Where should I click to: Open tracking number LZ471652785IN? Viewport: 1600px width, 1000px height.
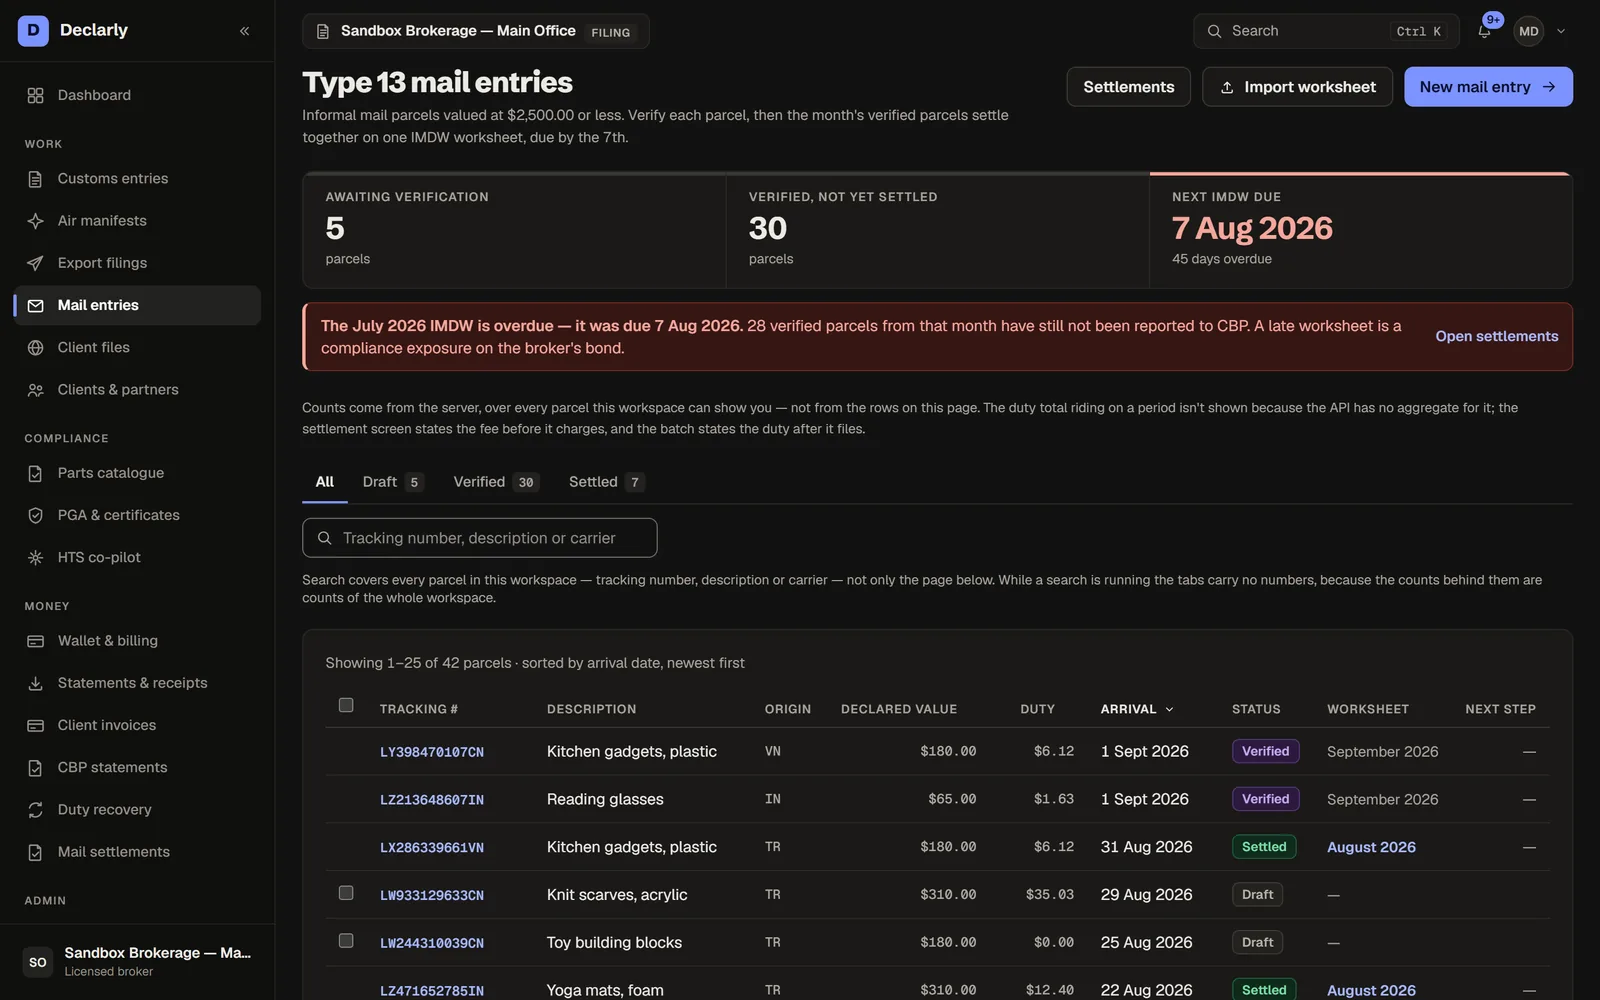432,991
